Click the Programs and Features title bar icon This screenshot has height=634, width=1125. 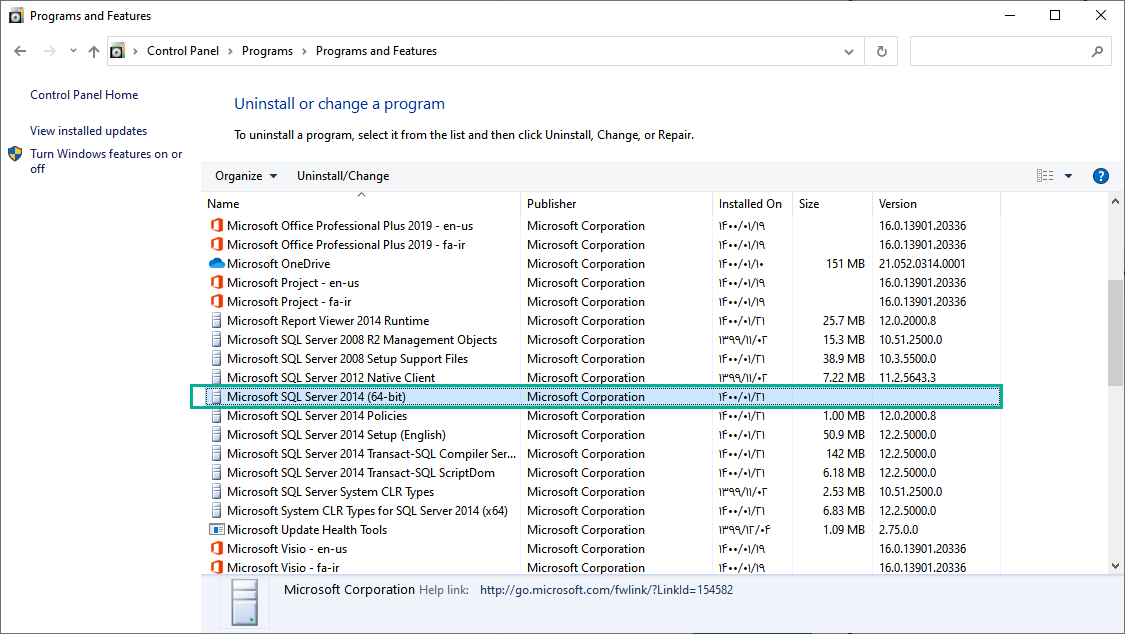[16, 16]
